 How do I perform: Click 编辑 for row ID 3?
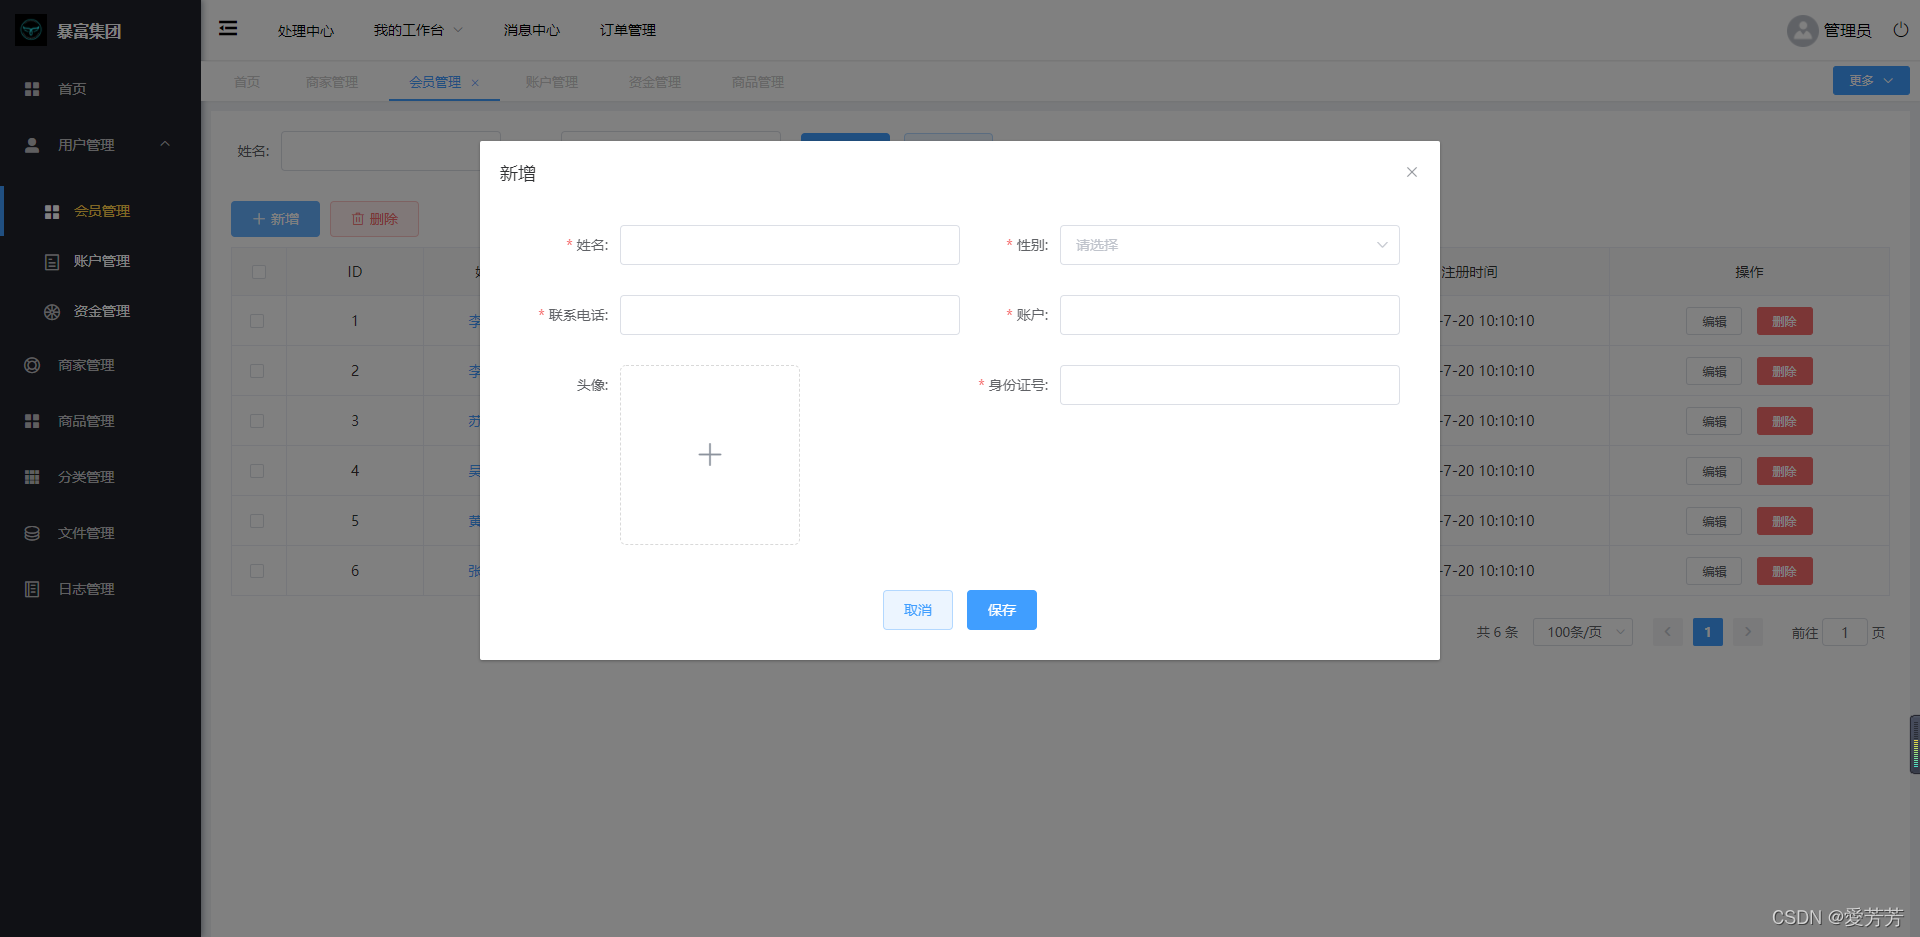click(1714, 421)
